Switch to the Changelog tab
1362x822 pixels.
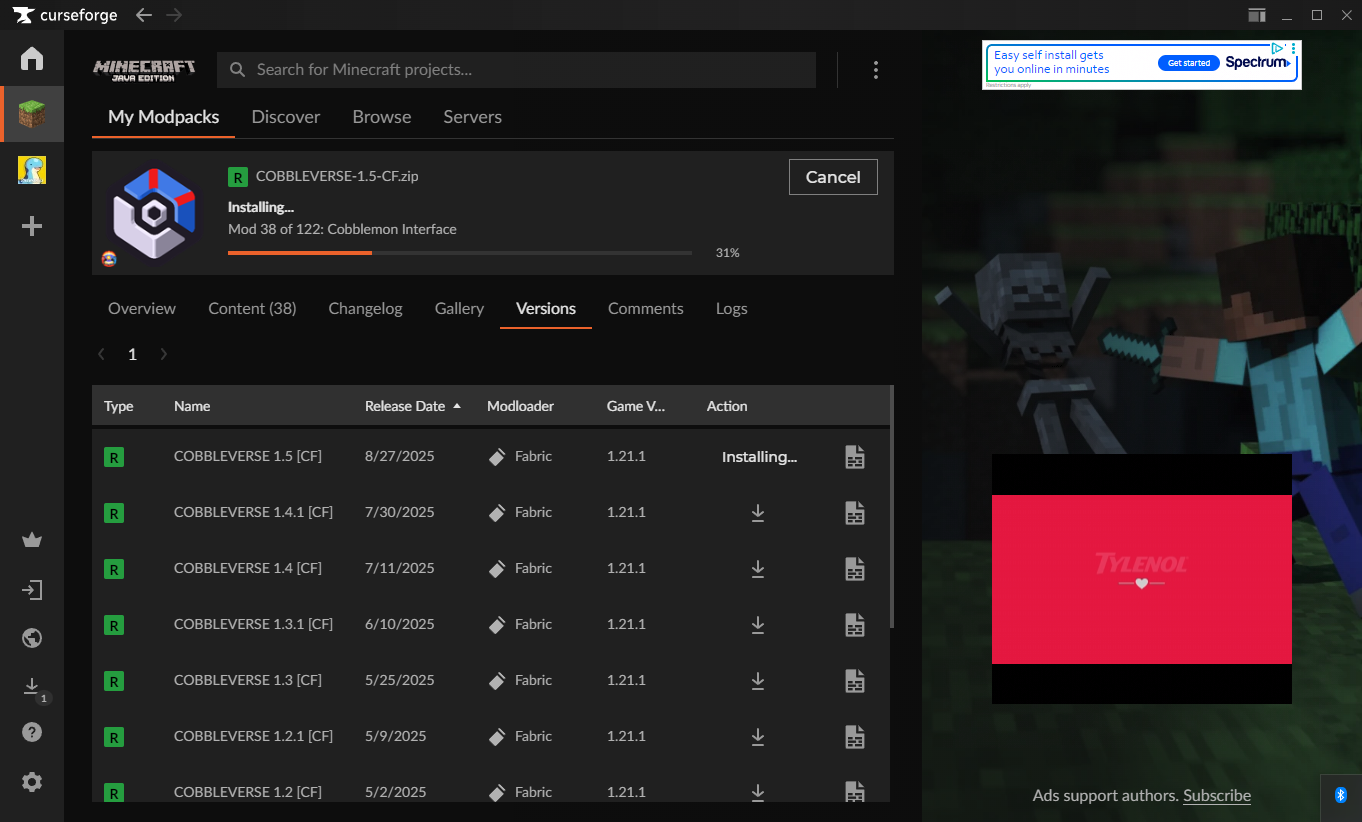(x=365, y=308)
